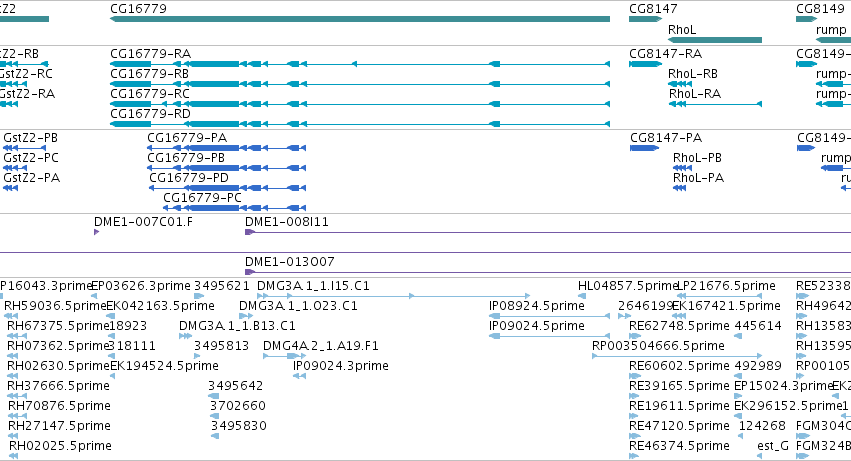This screenshot has height=461, width=851.
Task: Select the DME1-007C01.F feature label
Action: click(x=143, y=222)
